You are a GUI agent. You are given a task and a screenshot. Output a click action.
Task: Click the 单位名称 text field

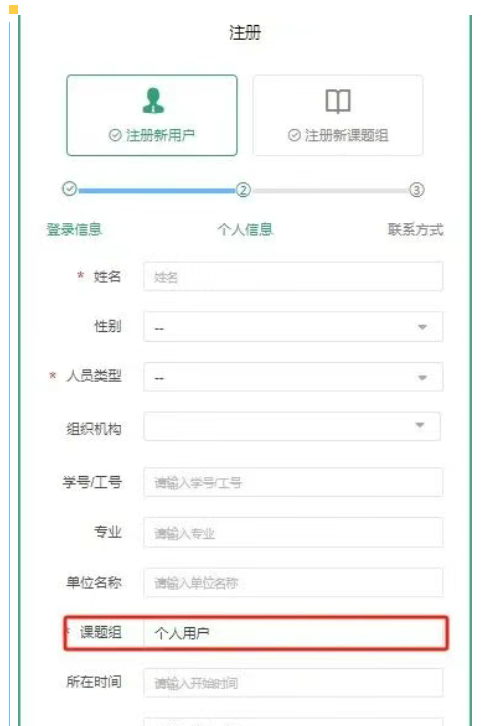coord(293,582)
